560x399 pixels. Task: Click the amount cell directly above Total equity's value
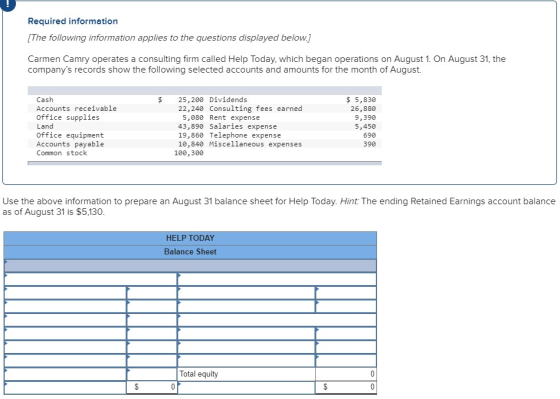click(x=346, y=360)
